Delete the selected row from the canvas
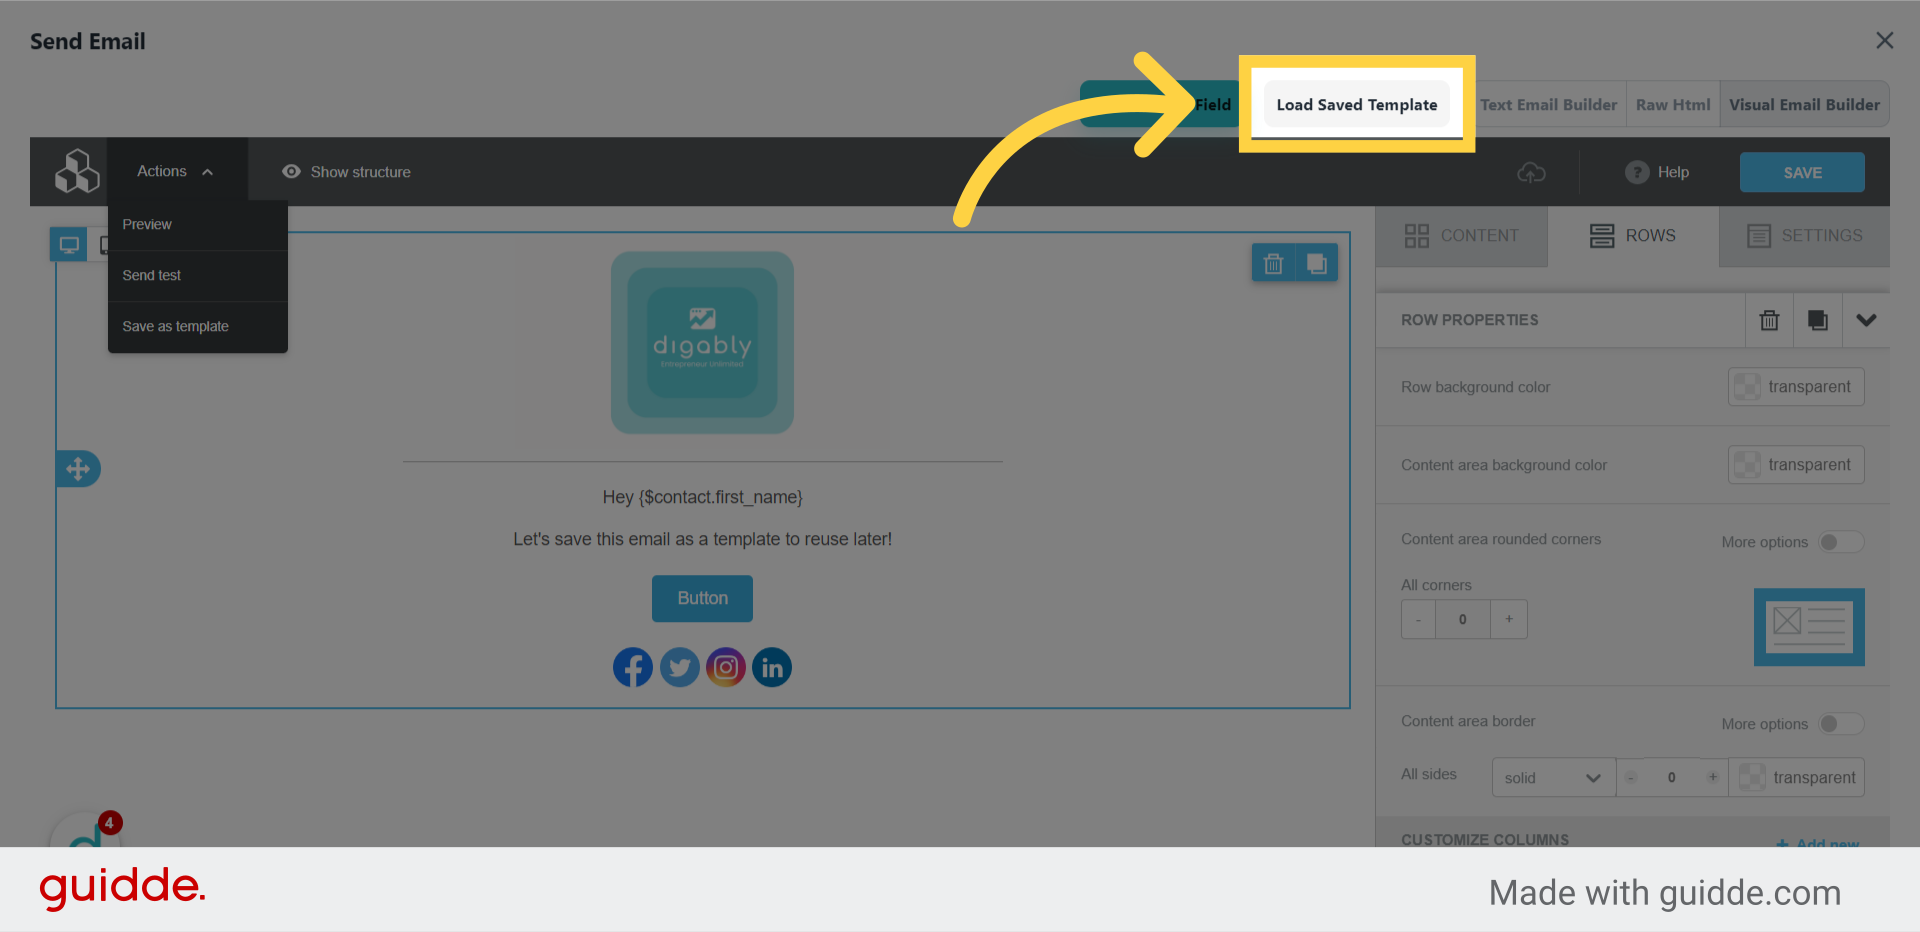1920x932 pixels. point(1273,263)
